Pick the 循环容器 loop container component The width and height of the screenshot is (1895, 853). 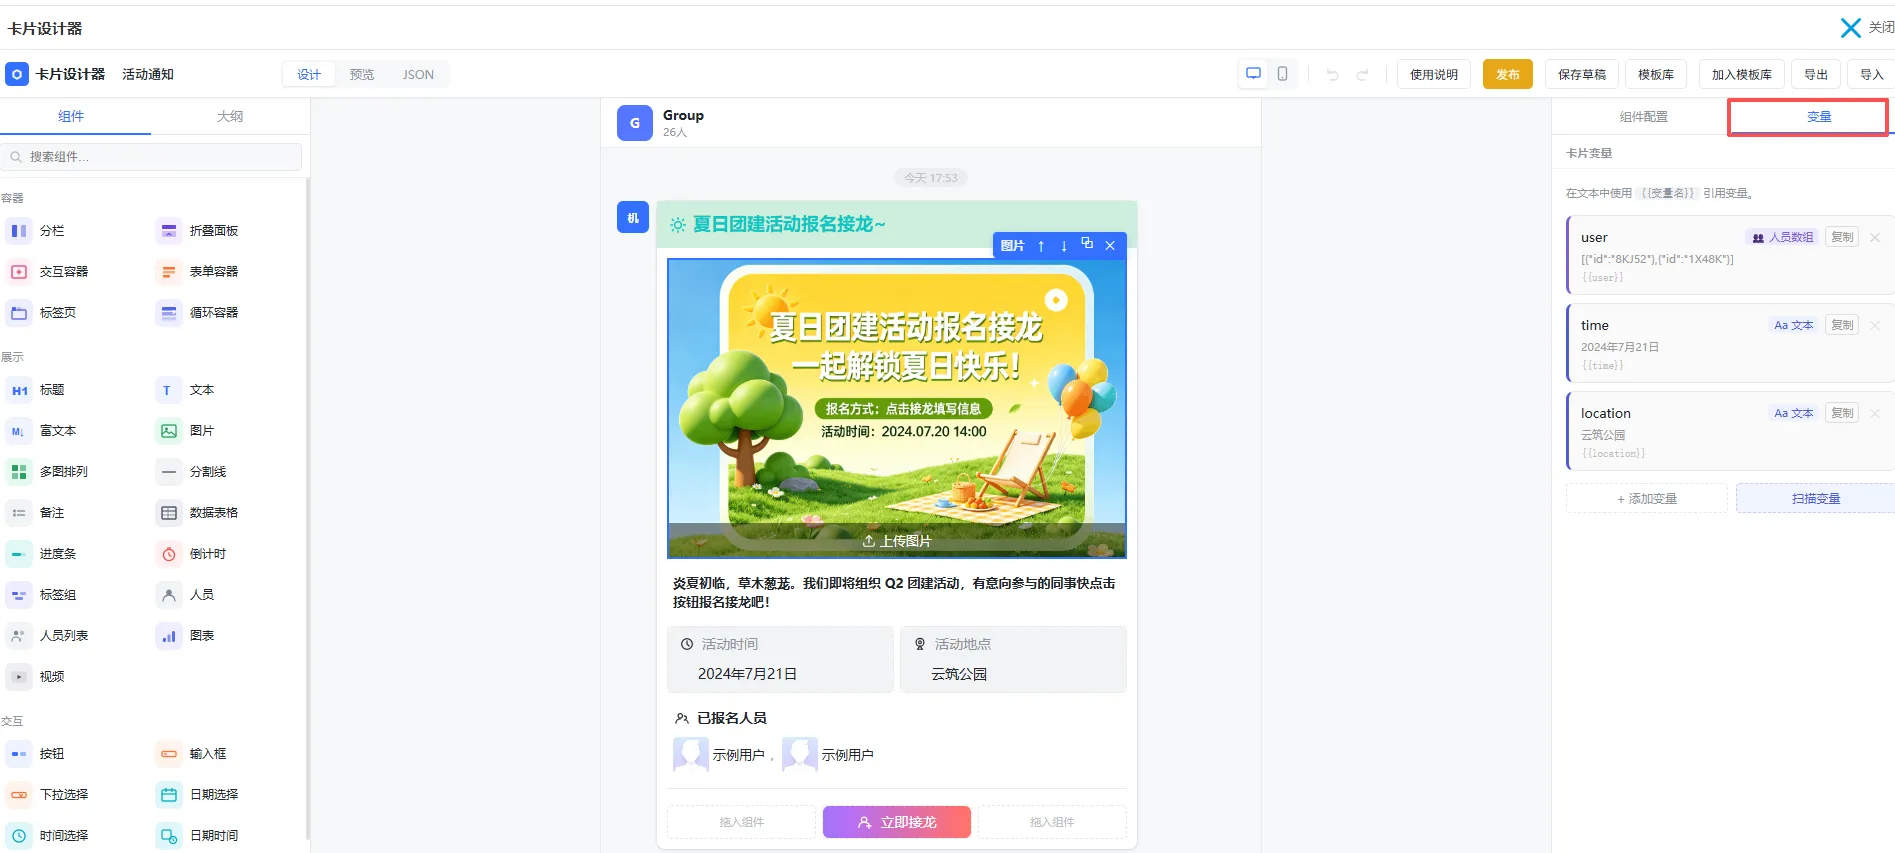[x=198, y=313]
